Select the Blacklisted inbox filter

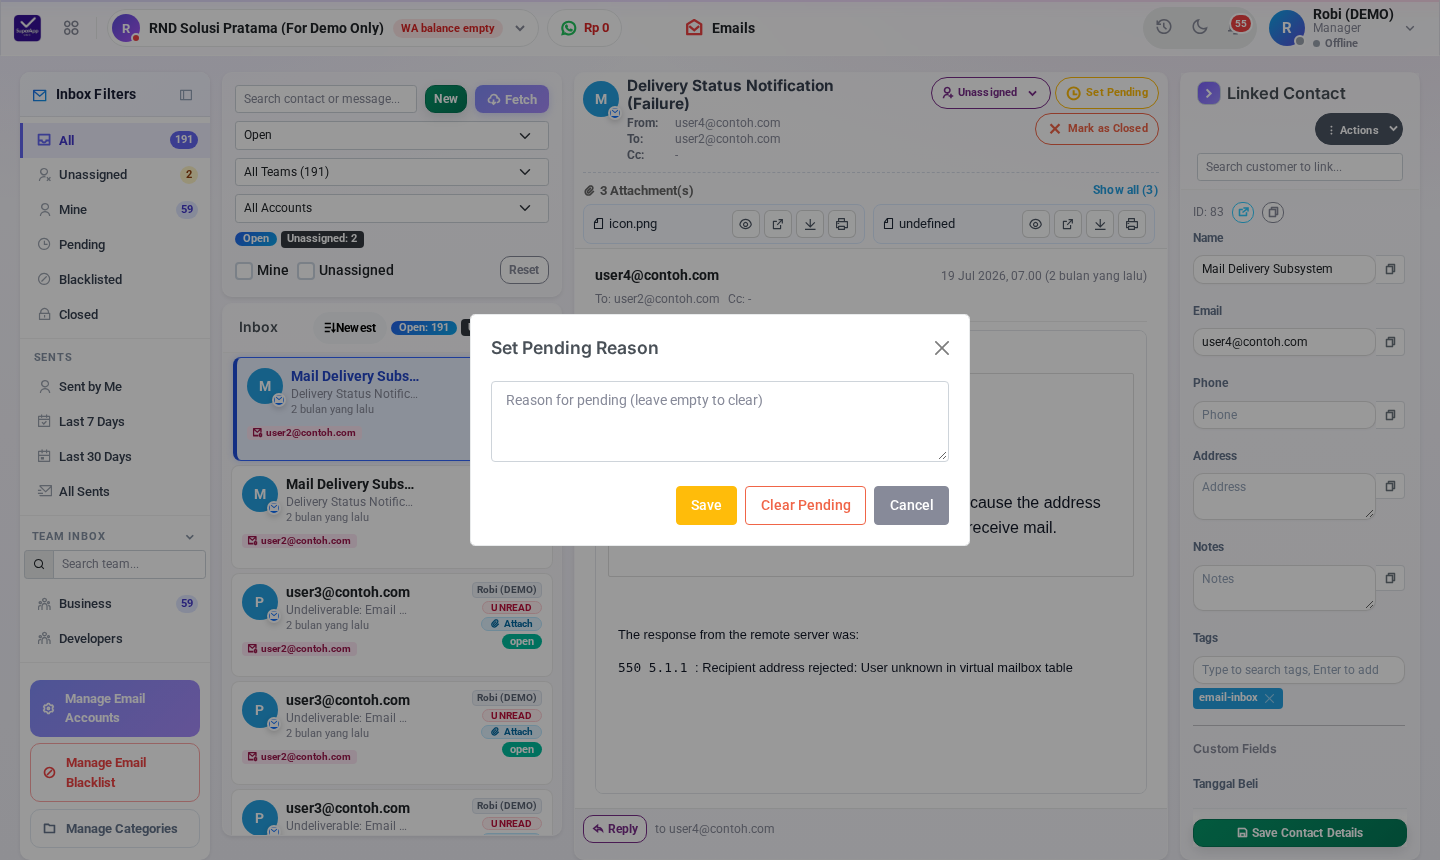(115, 280)
